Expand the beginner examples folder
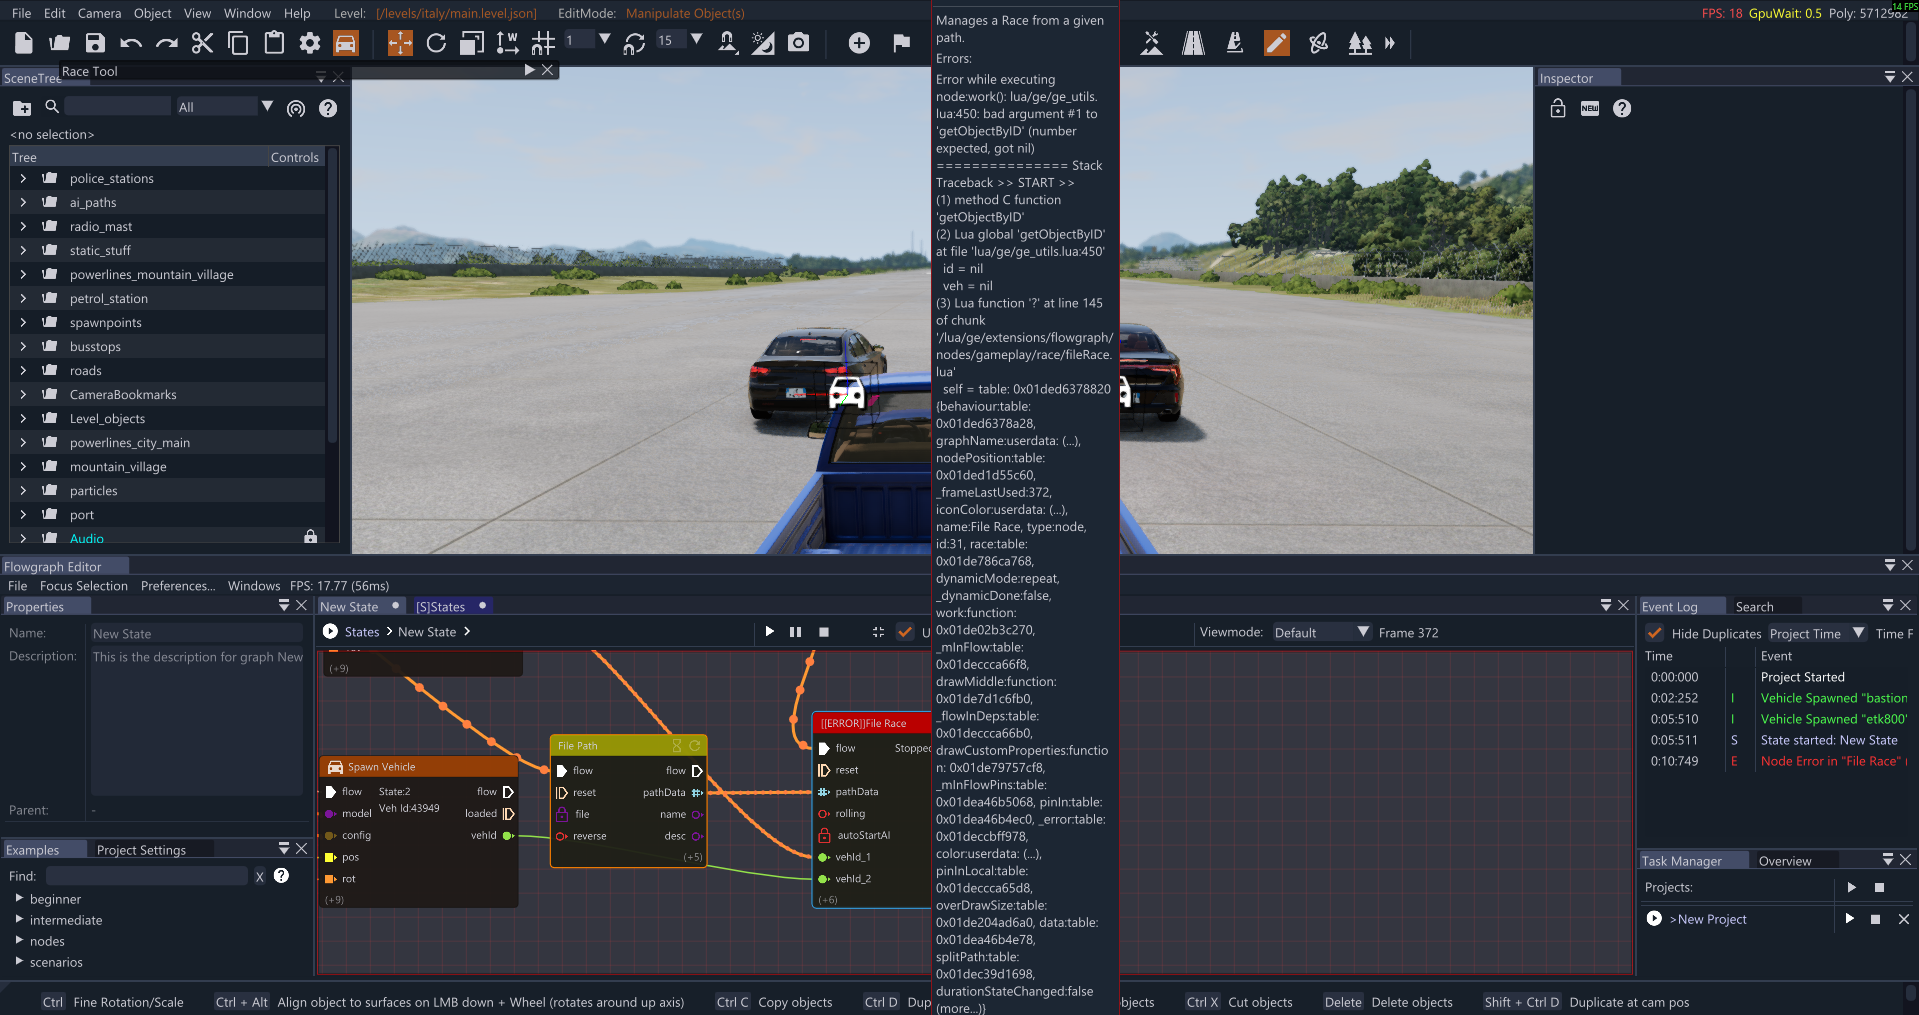Viewport: 1919px width, 1015px height. [19, 899]
